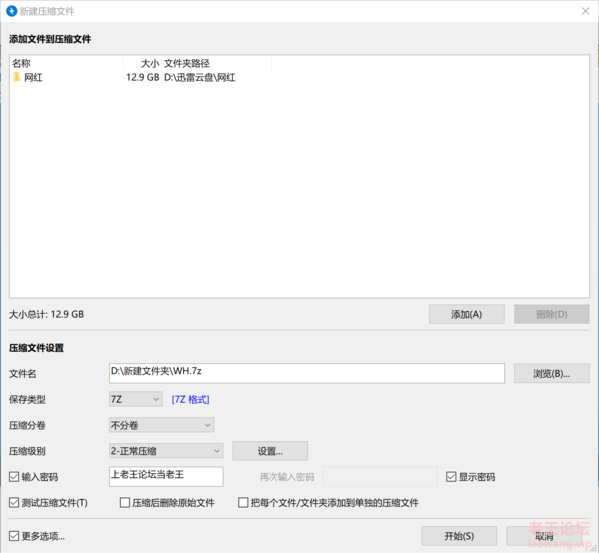Screen dimensions: 599x553
Task: Select the 网红 folder icon in file list
Action: [16, 77]
